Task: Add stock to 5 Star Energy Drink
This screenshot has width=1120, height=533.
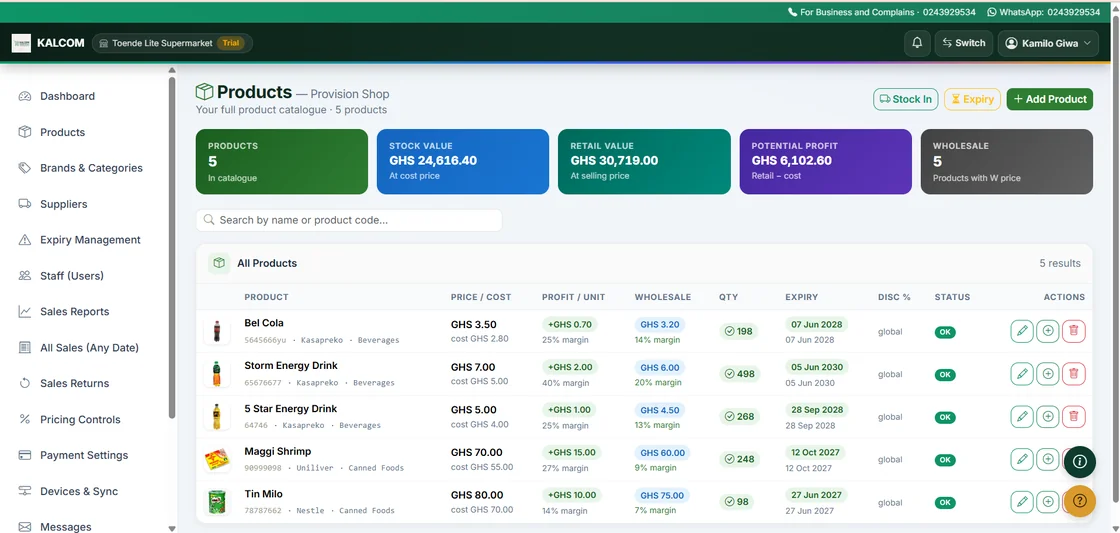Action: tap(1048, 417)
